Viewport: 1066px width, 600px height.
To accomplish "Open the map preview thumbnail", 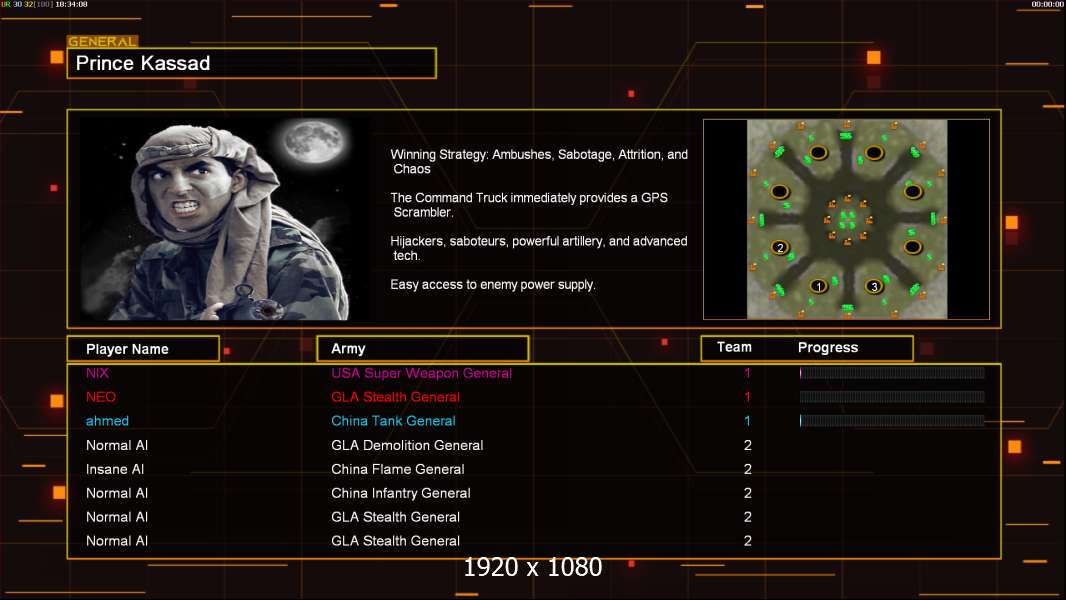I will 846,219.
